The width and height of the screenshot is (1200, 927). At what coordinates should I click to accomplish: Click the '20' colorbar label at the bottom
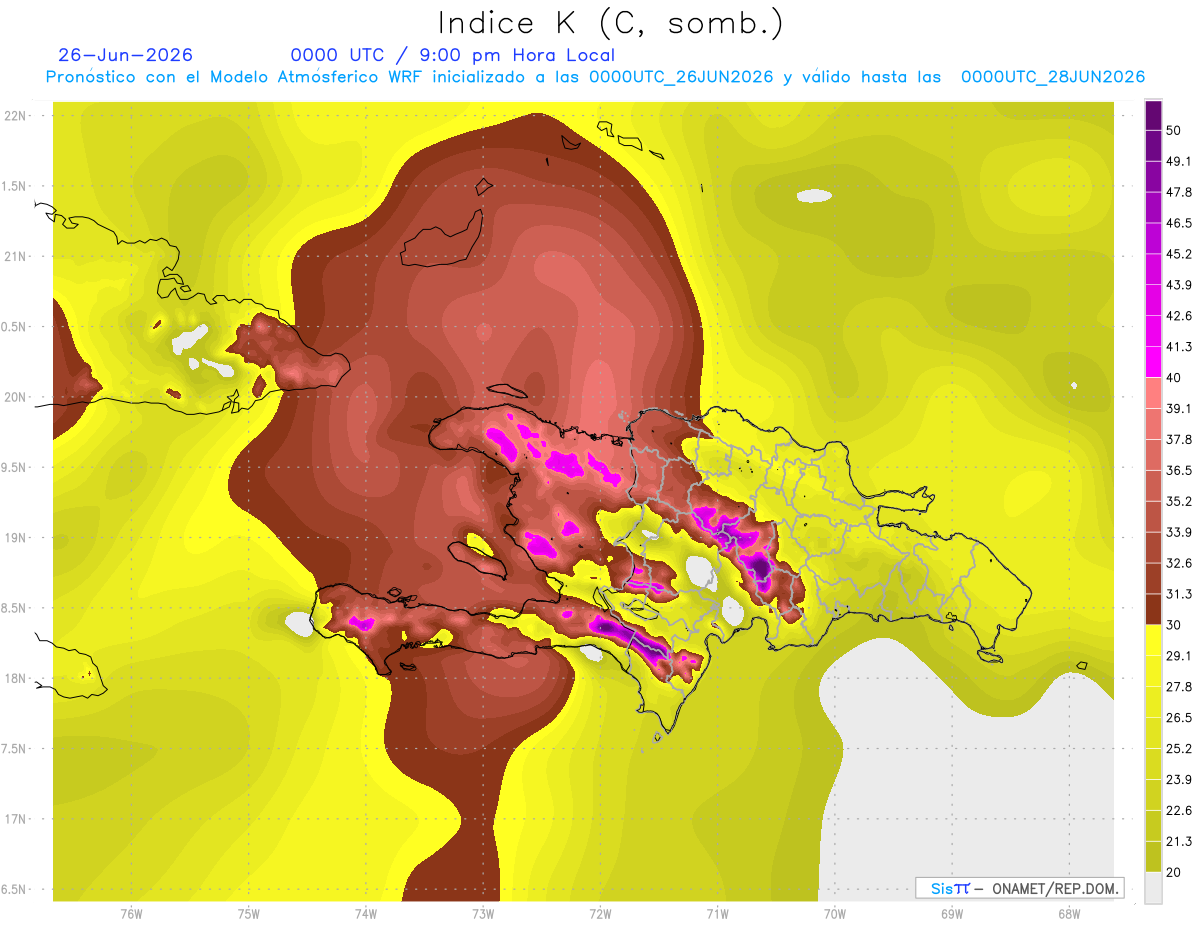pyautogui.click(x=1175, y=872)
